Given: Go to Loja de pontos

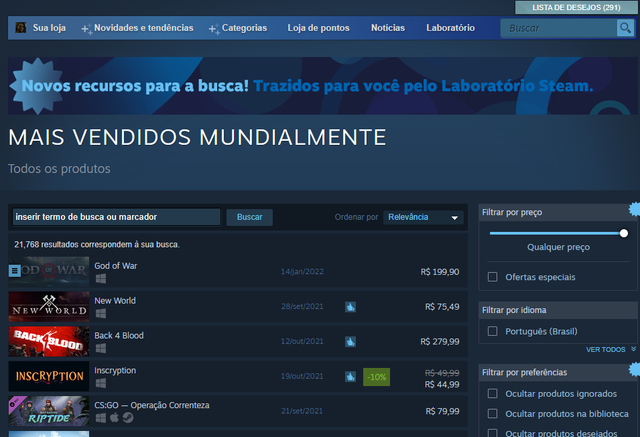Looking at the screenshot, I should (x=318, y=28).
